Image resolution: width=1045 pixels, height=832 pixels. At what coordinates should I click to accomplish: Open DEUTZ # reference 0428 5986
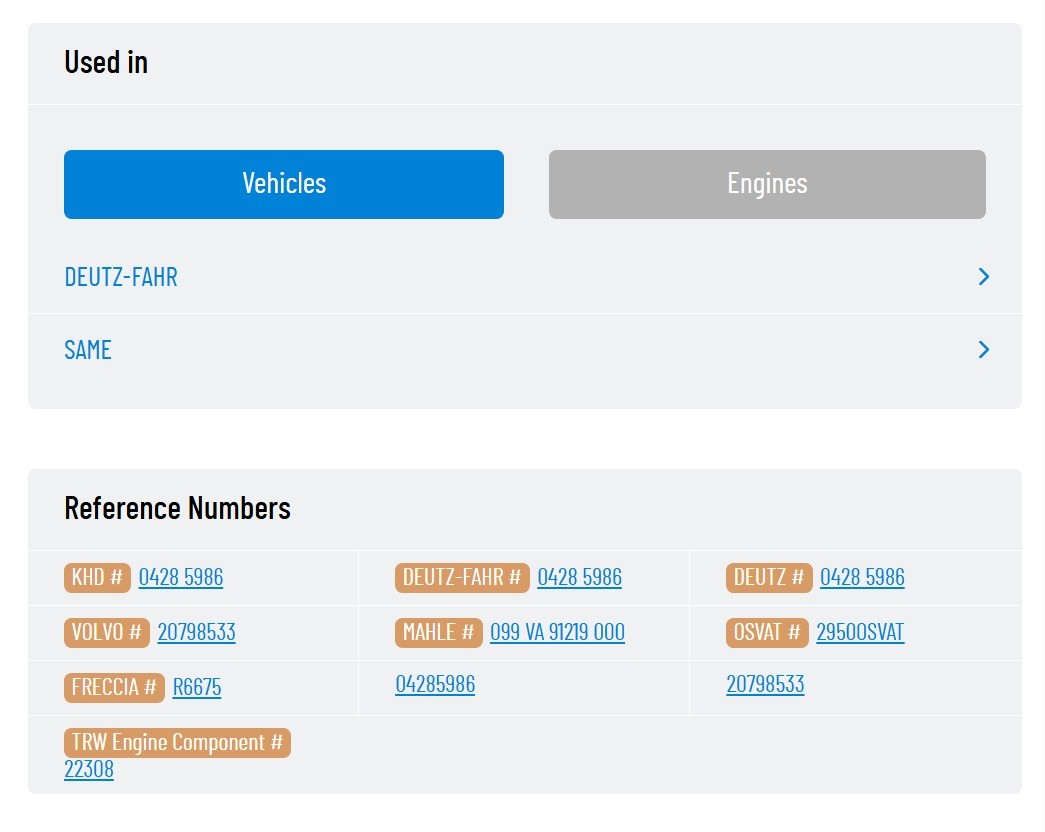(x=862, y=577)
